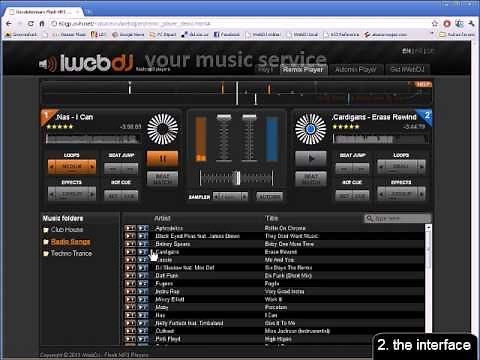This screenshot has height=360, width=480.
Task: Choose next effect on deck 2
Action: click(422, 194)
